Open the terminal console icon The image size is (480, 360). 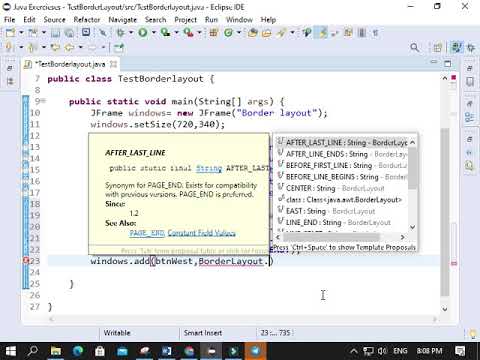(86, 32)
